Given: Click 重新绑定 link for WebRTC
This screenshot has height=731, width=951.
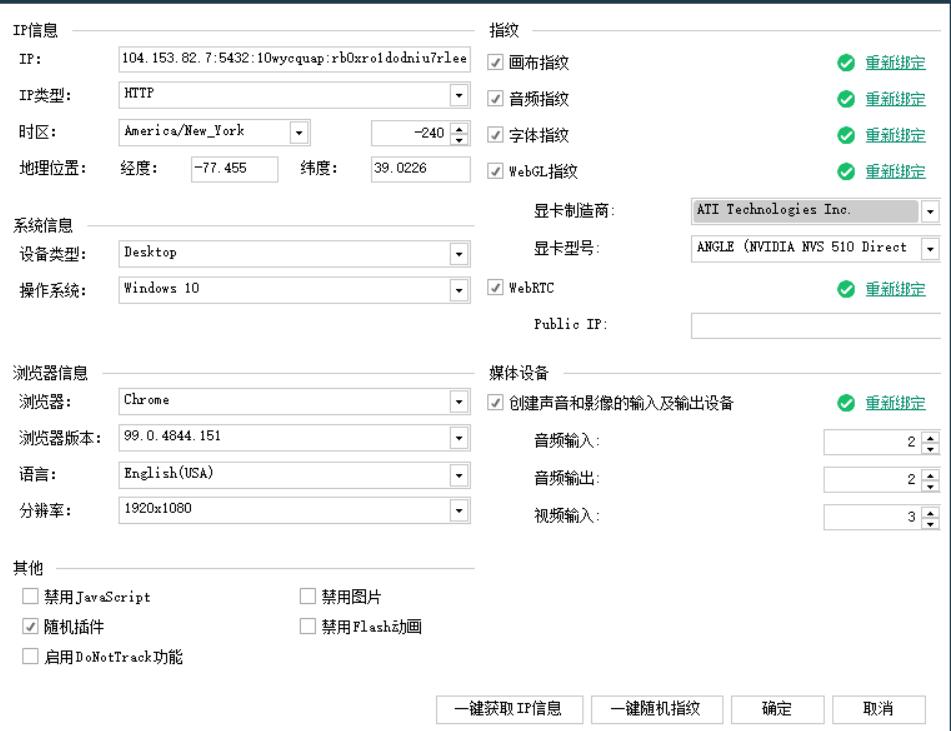Looking at the screenshot, I should [895, 289].
